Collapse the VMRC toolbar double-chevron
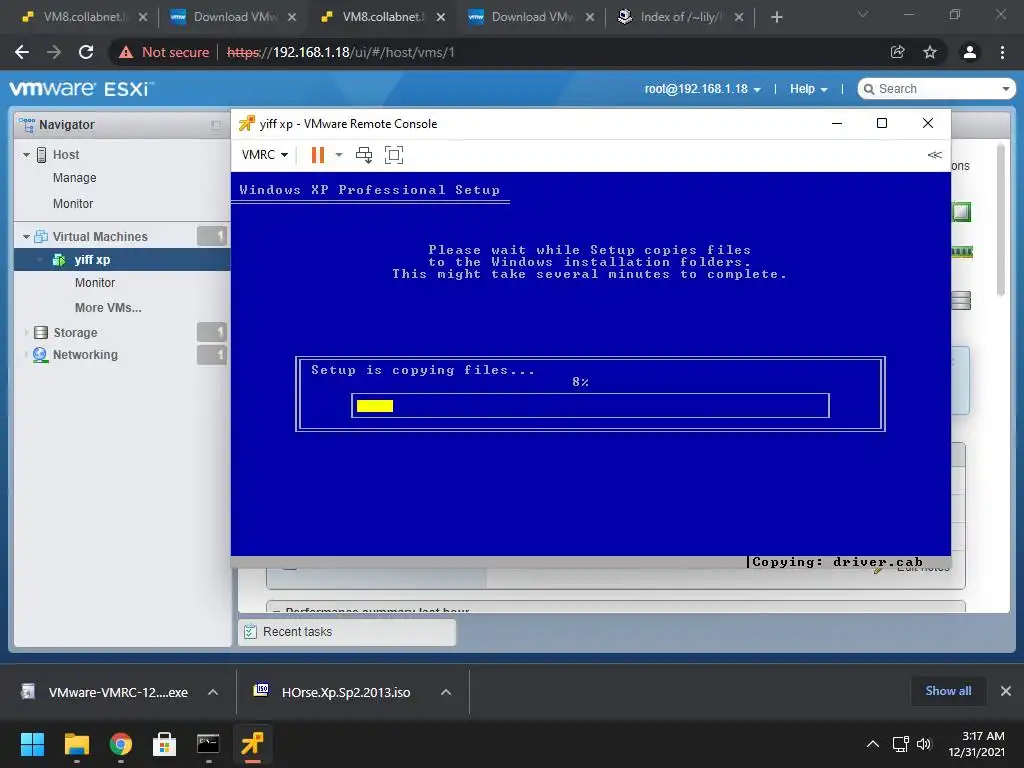This screenshot has height=768, width=1024. [x=935, y=155]
